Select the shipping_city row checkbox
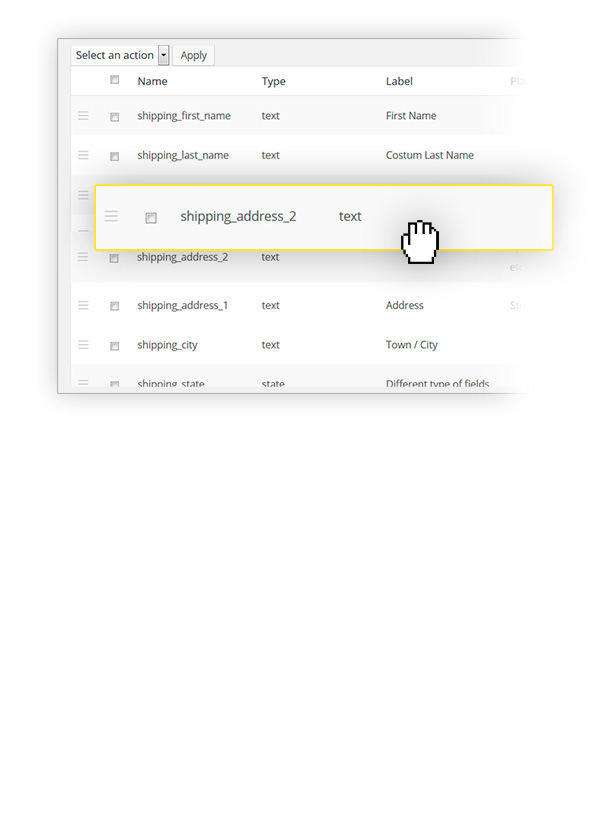Image resolution: width=600 pixels, height=820 pixels. (114, 346)
